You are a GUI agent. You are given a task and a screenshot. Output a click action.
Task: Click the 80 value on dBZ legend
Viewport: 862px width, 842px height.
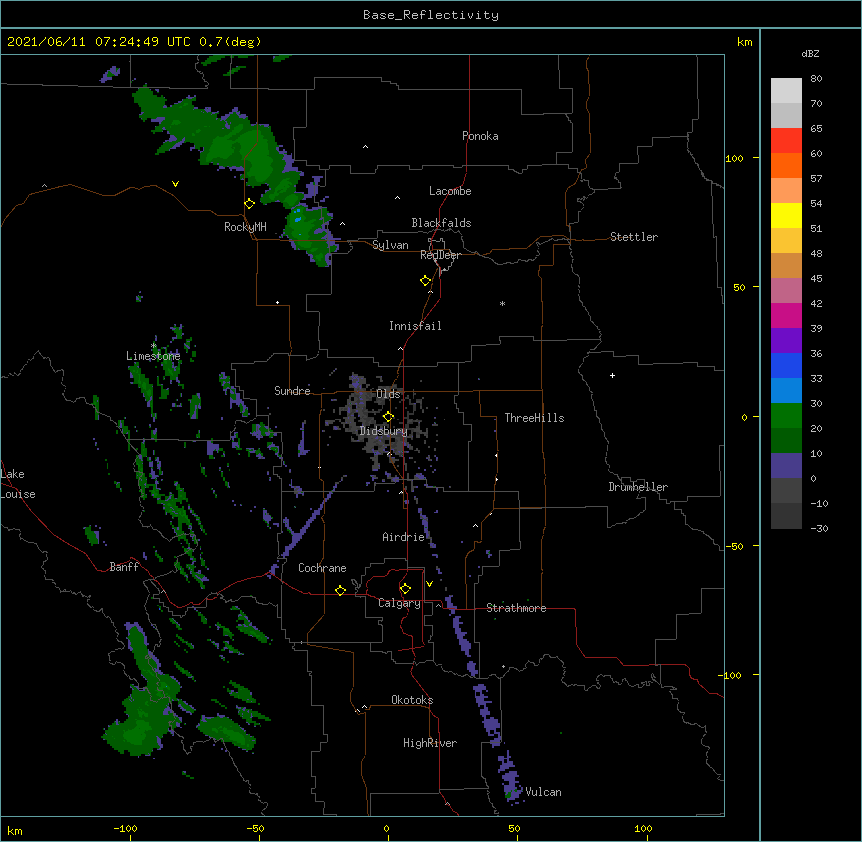[816, 79]
